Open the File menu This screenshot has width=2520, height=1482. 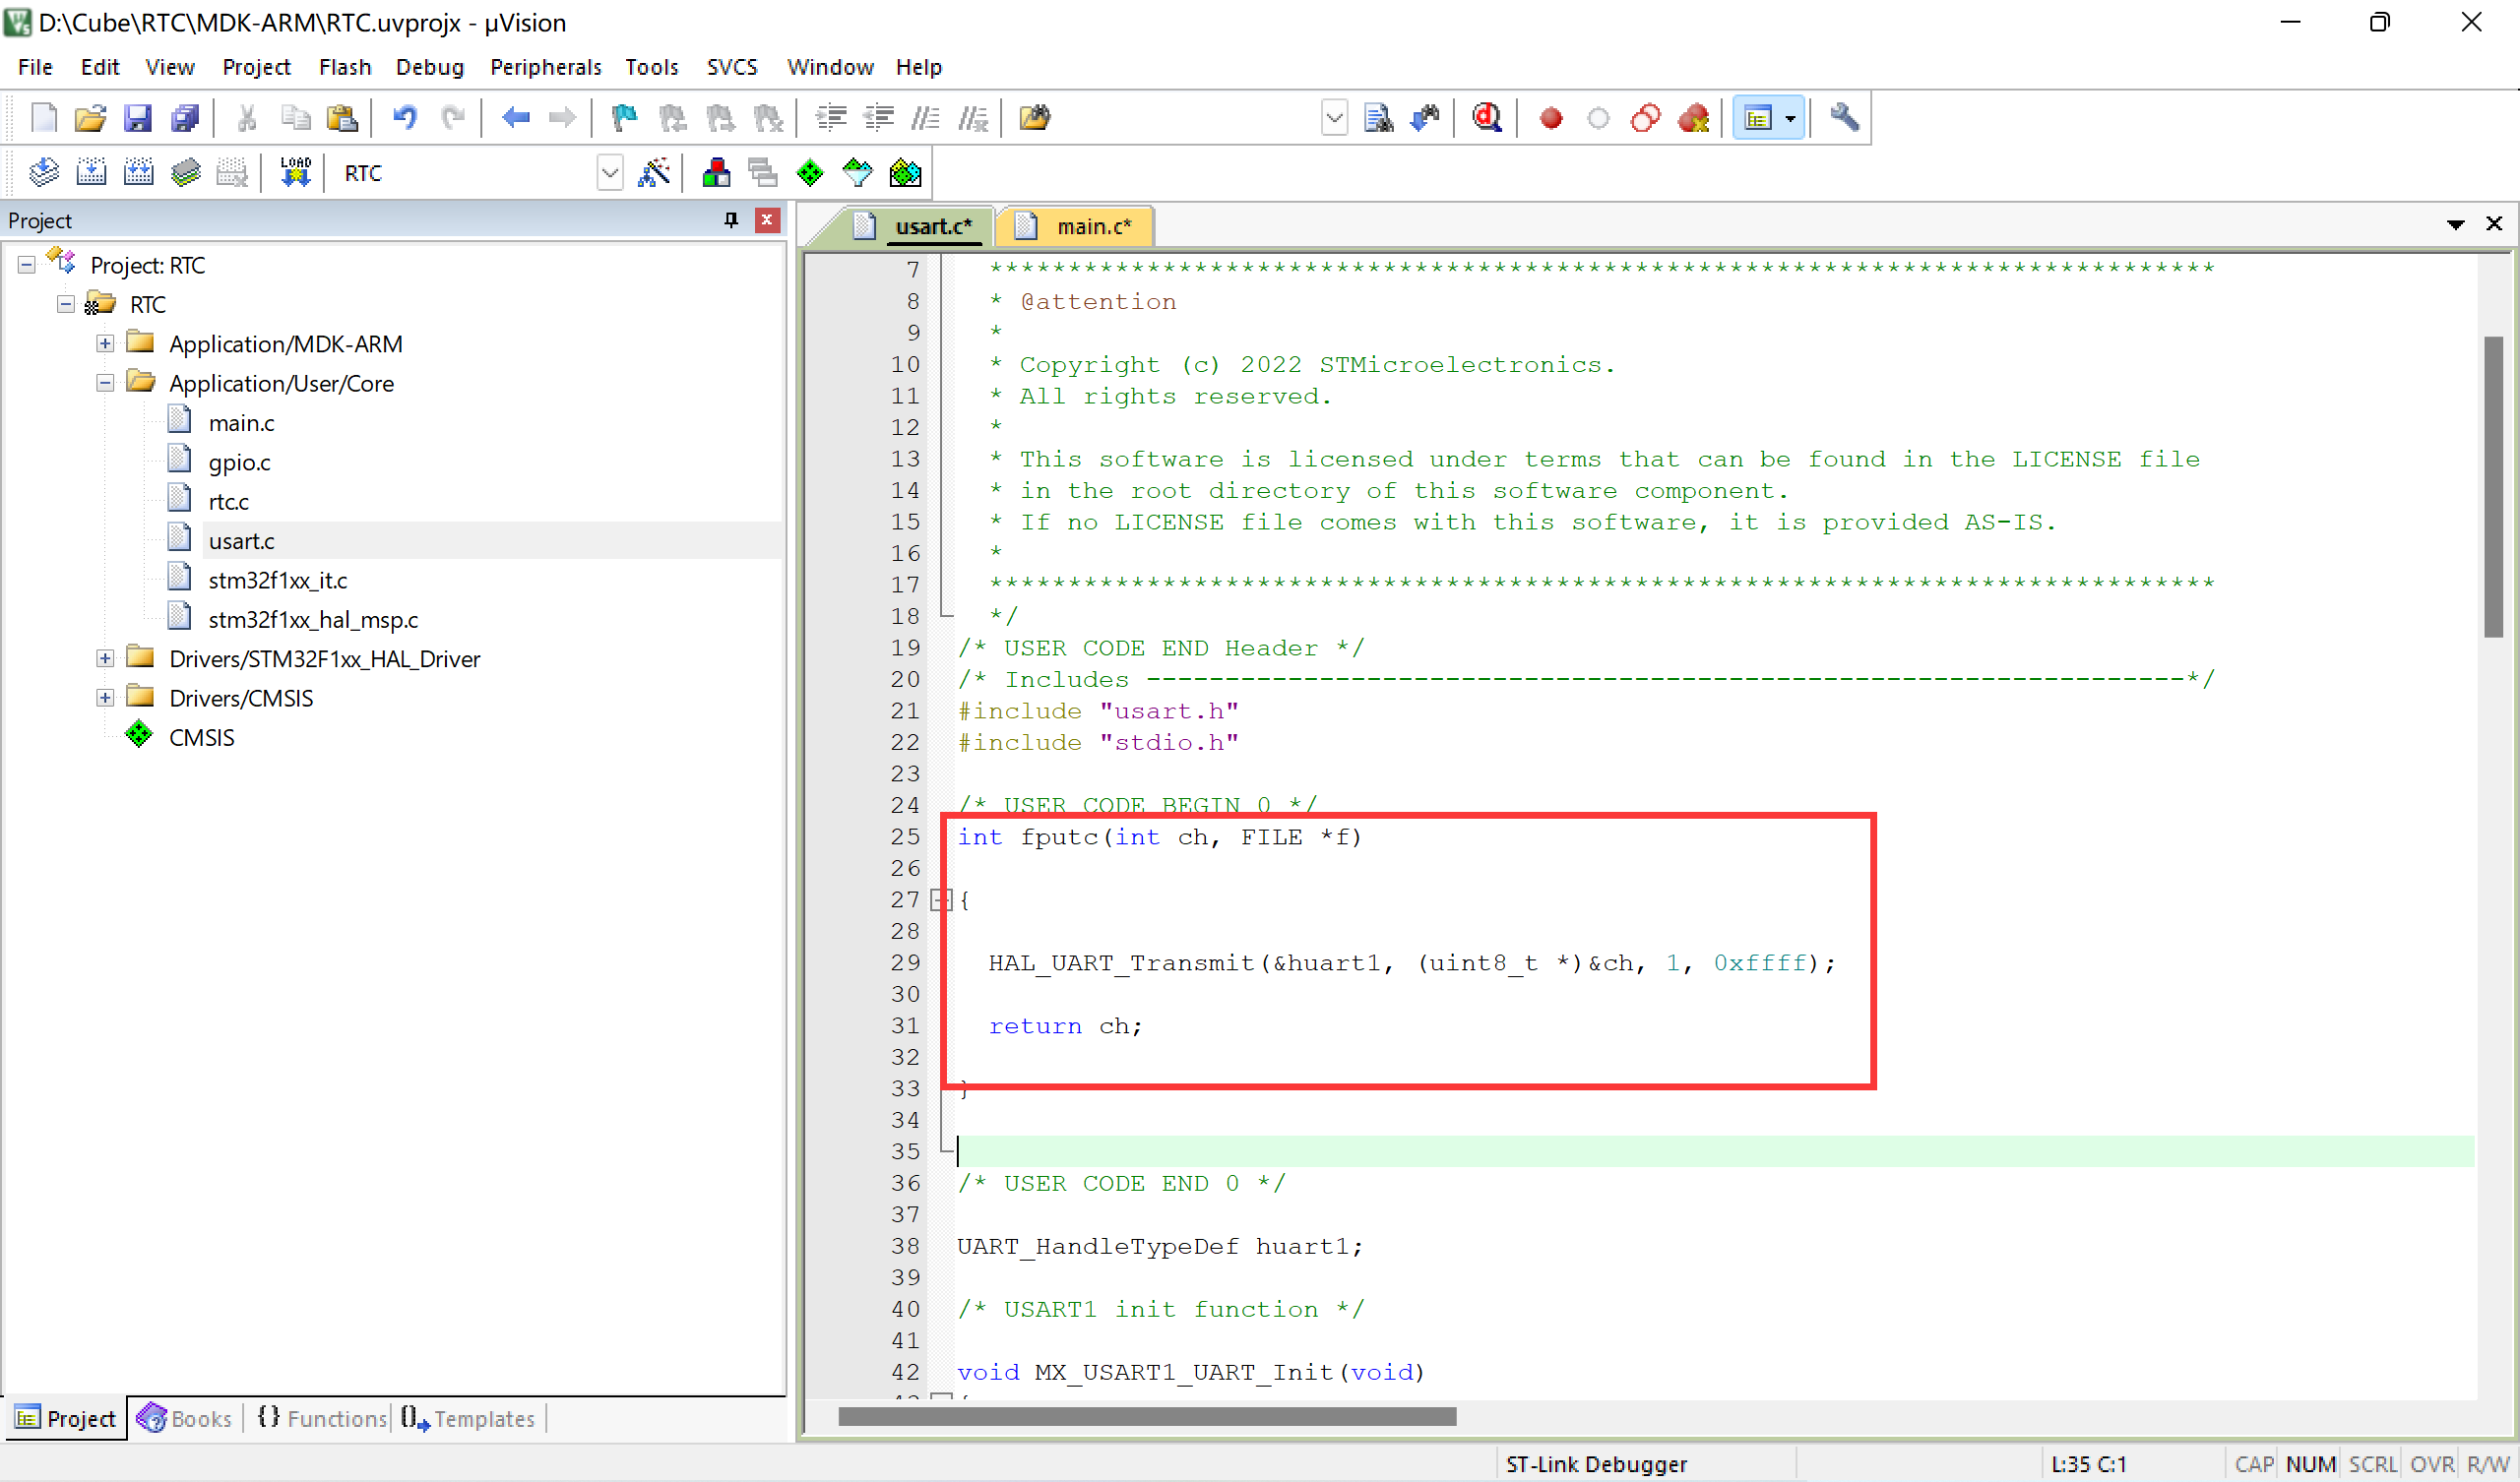coord(35,67)
